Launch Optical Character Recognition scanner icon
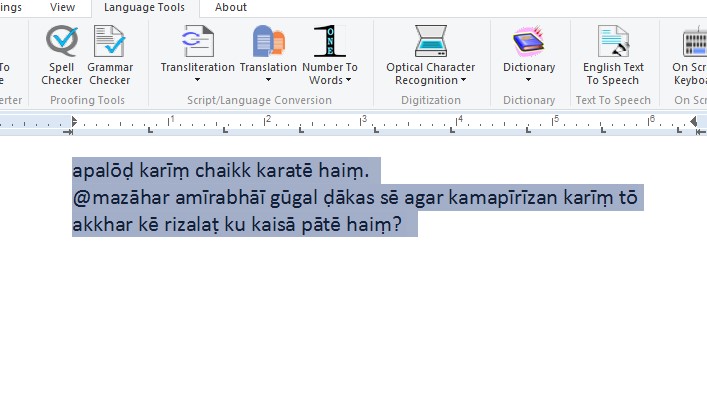Image resolution: width=707 pixels, height=409 pixels. 431,42
